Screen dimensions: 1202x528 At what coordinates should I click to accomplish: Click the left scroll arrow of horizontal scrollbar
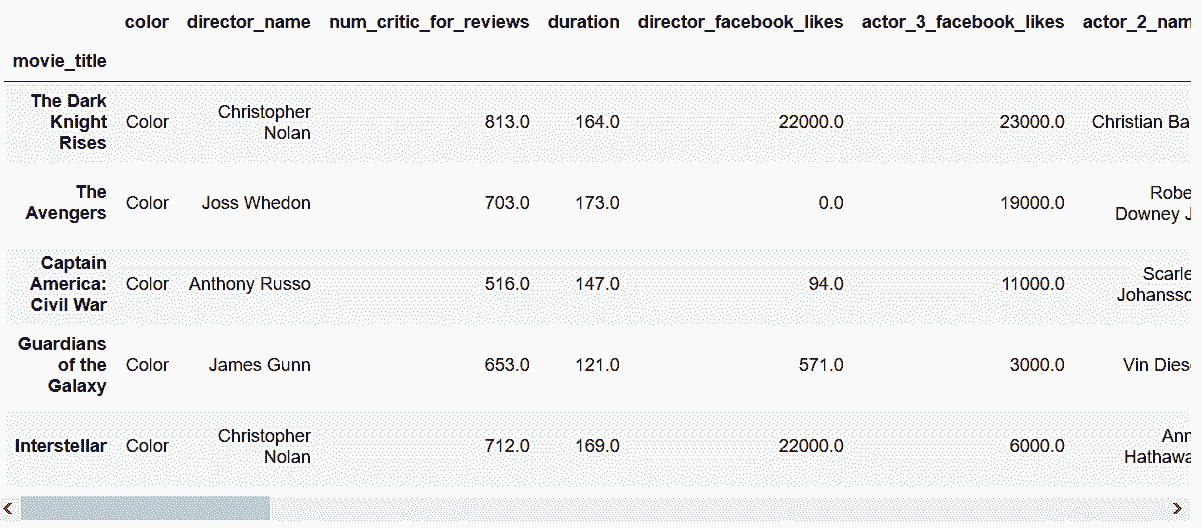9,509
